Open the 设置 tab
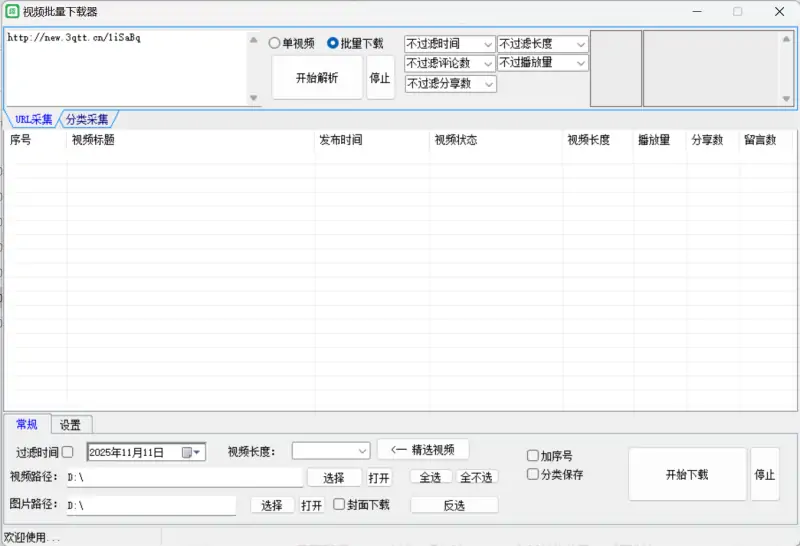800x546 pixels. pyautogui.click(x=70, y=425)
